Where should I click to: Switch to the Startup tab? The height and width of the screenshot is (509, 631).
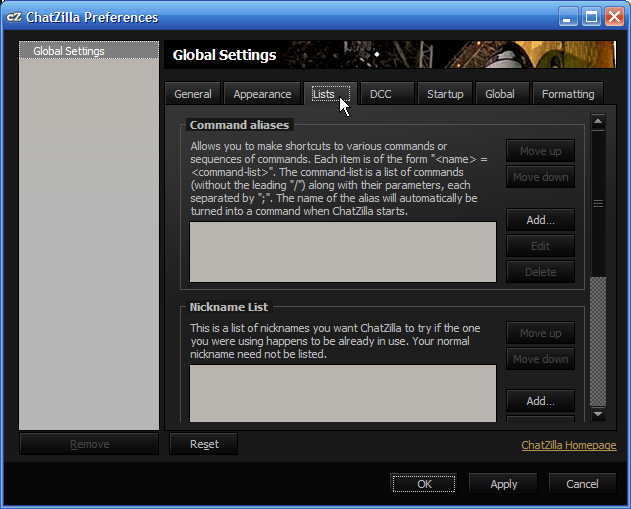point(445,94)
